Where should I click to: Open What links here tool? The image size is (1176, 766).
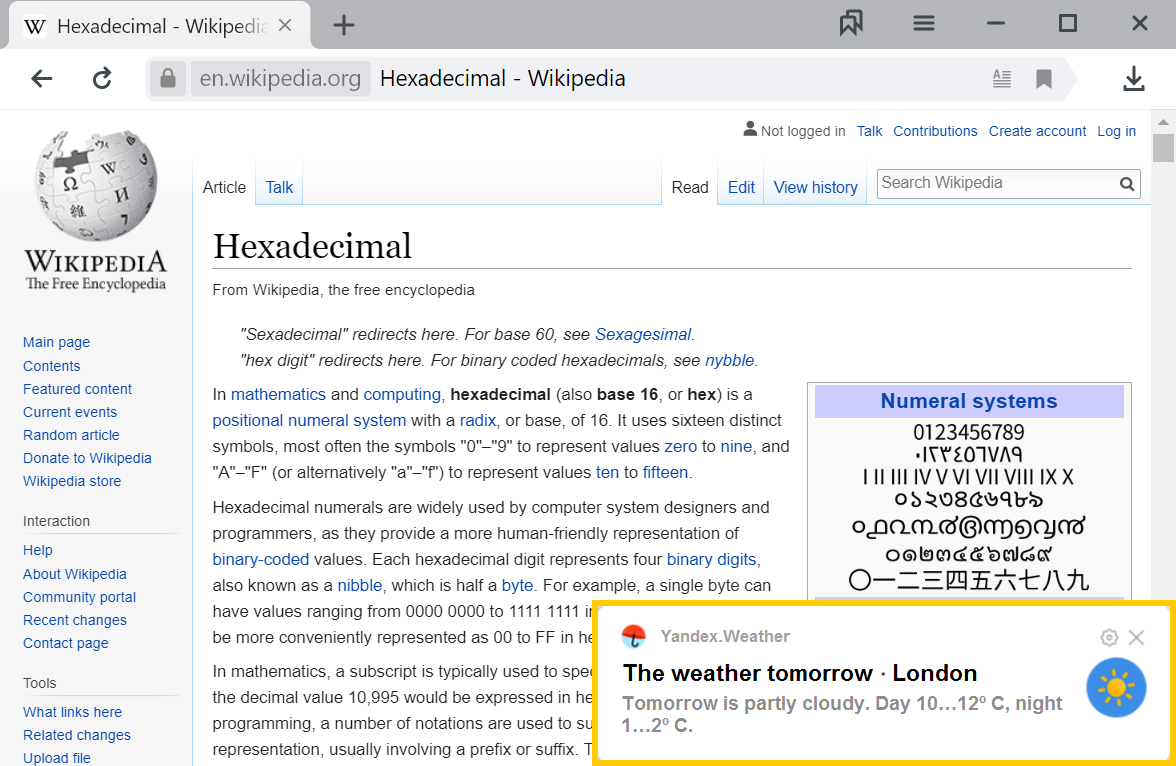coord(72,712)
